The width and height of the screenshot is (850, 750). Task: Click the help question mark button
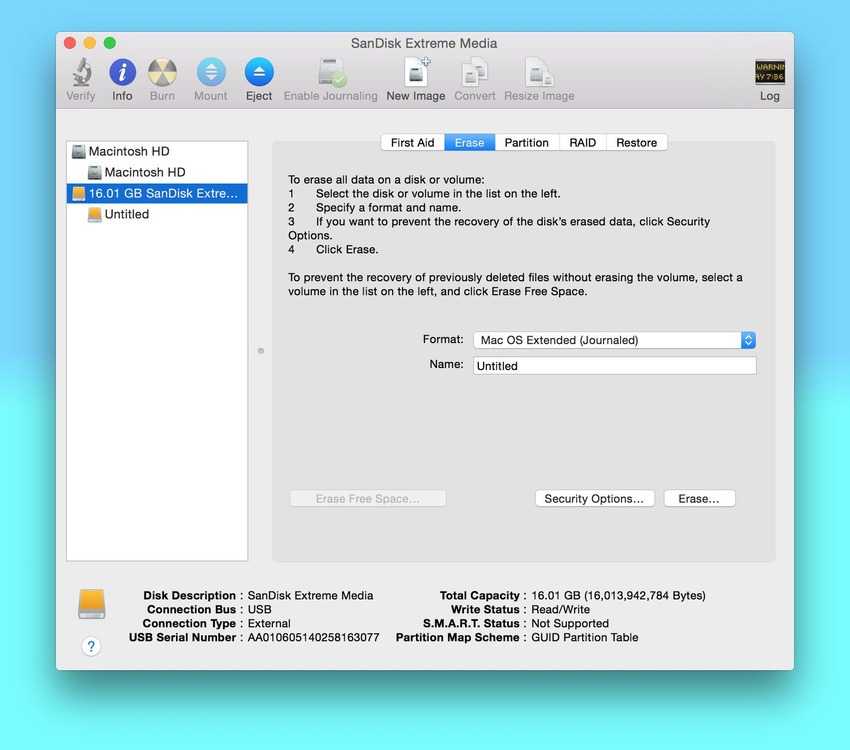coord(91,646)
